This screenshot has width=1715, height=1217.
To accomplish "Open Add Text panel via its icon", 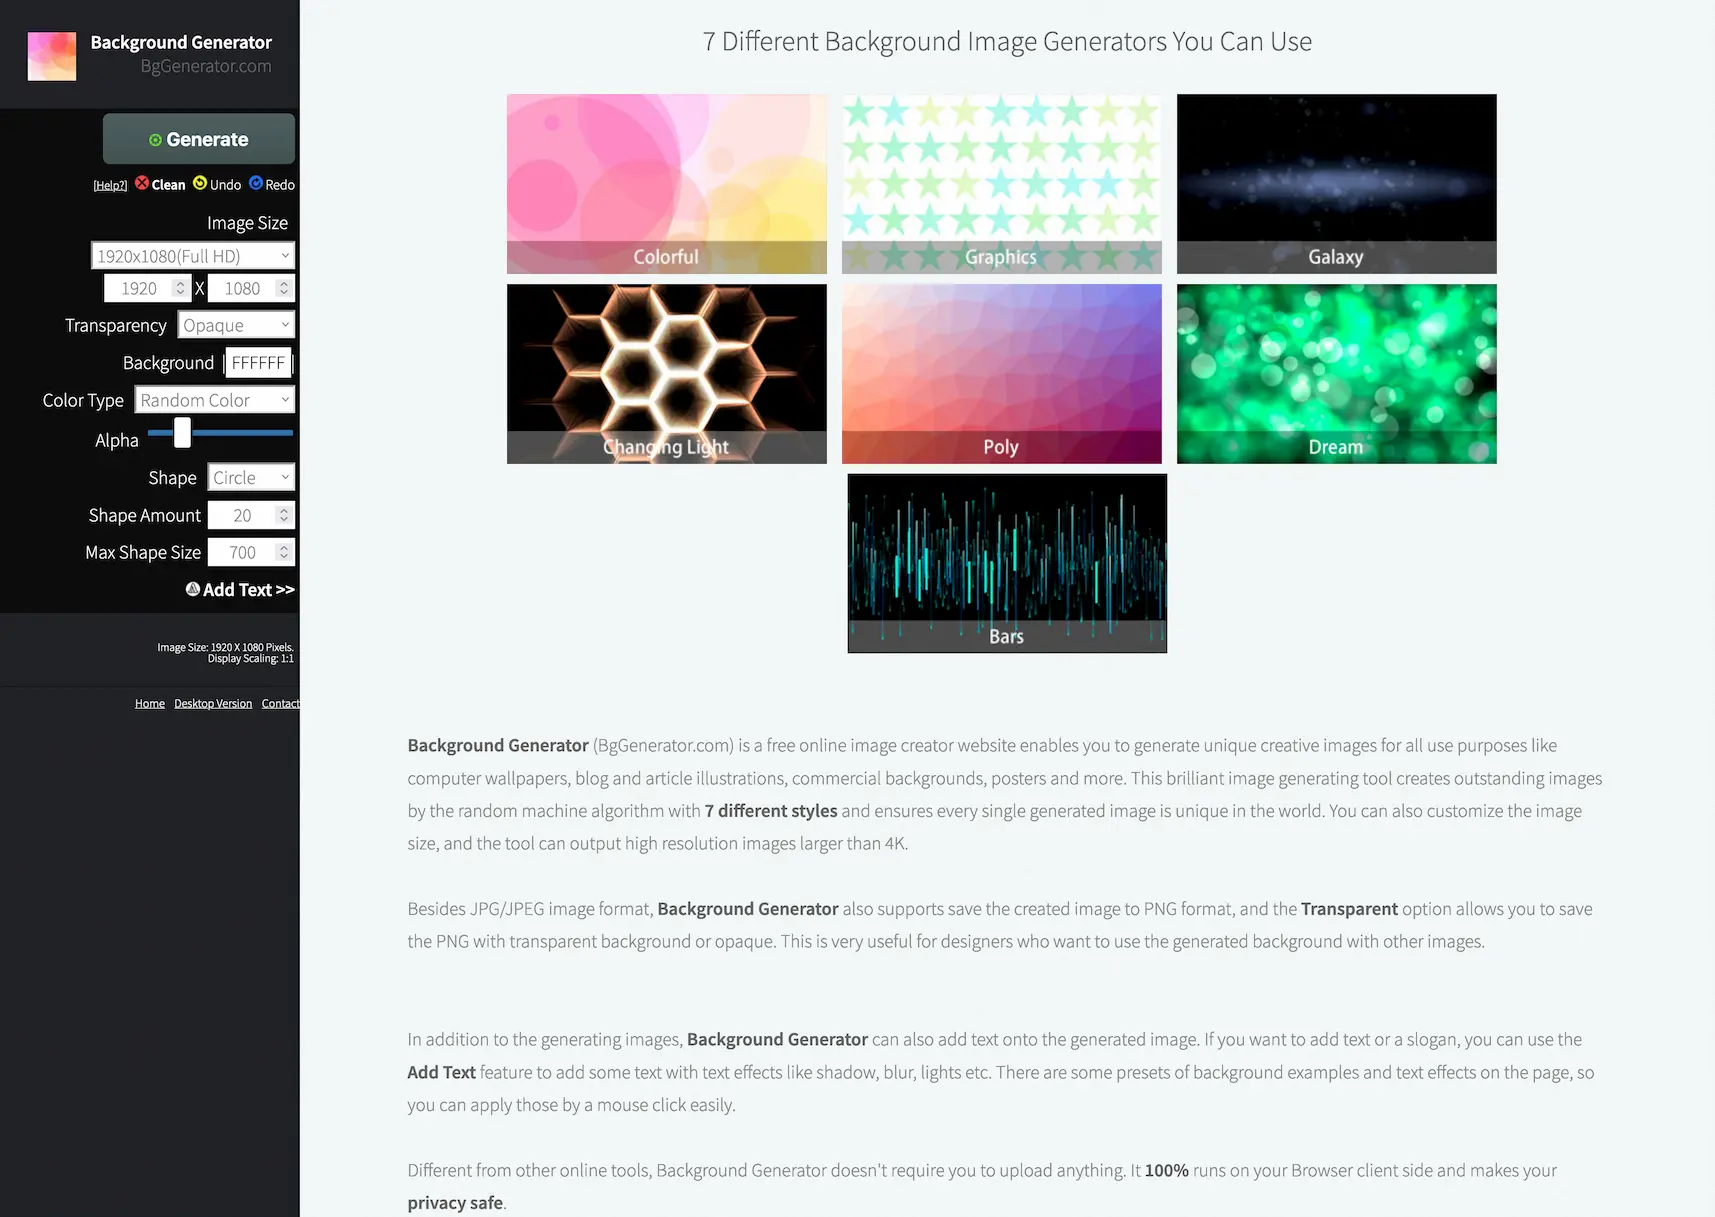I will [192, 590].
